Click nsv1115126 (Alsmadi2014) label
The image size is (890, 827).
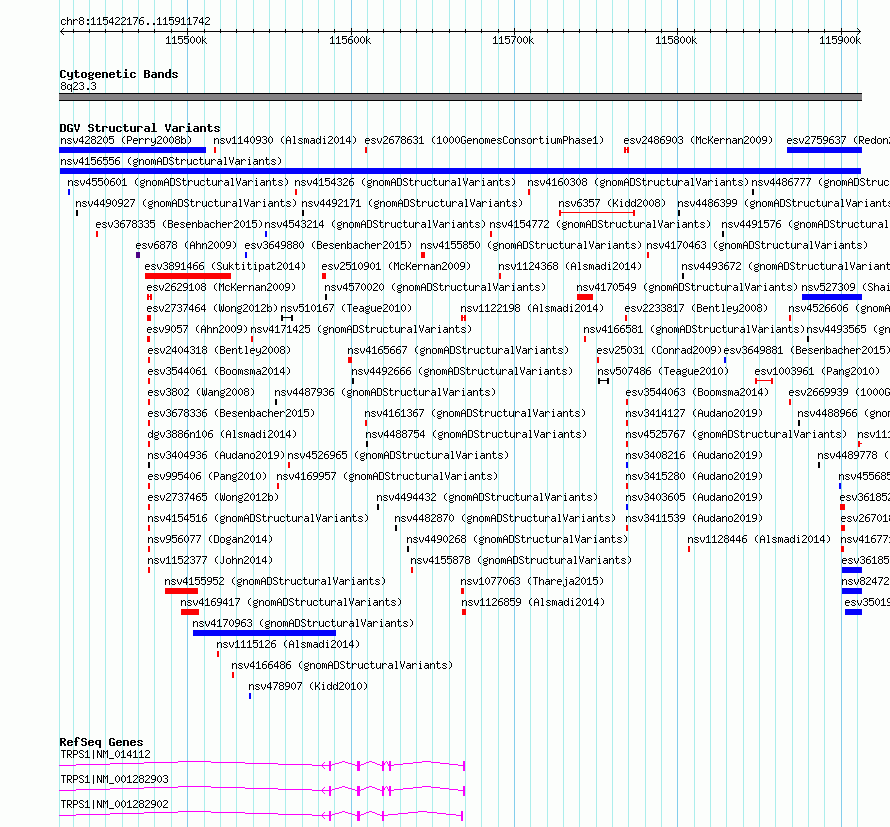click(x=288, y=644)
